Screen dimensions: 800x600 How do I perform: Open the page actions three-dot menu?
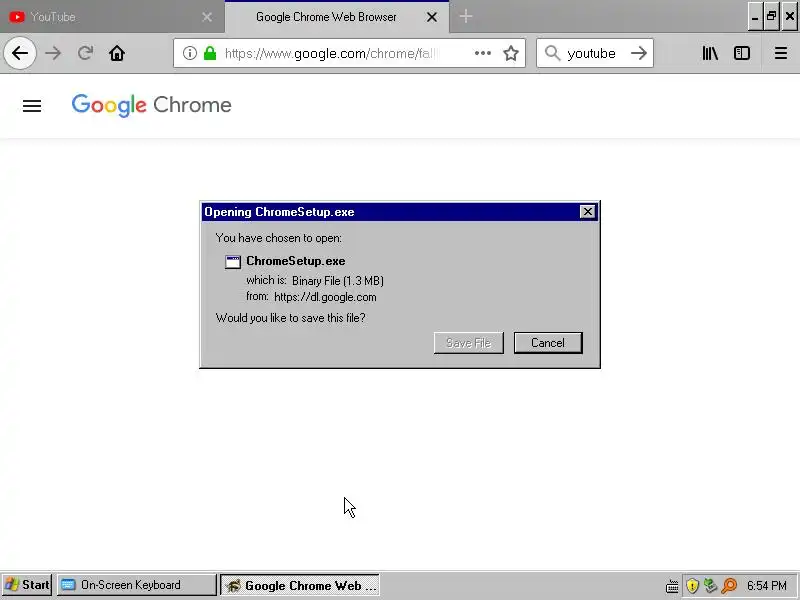tap(482, 53)
